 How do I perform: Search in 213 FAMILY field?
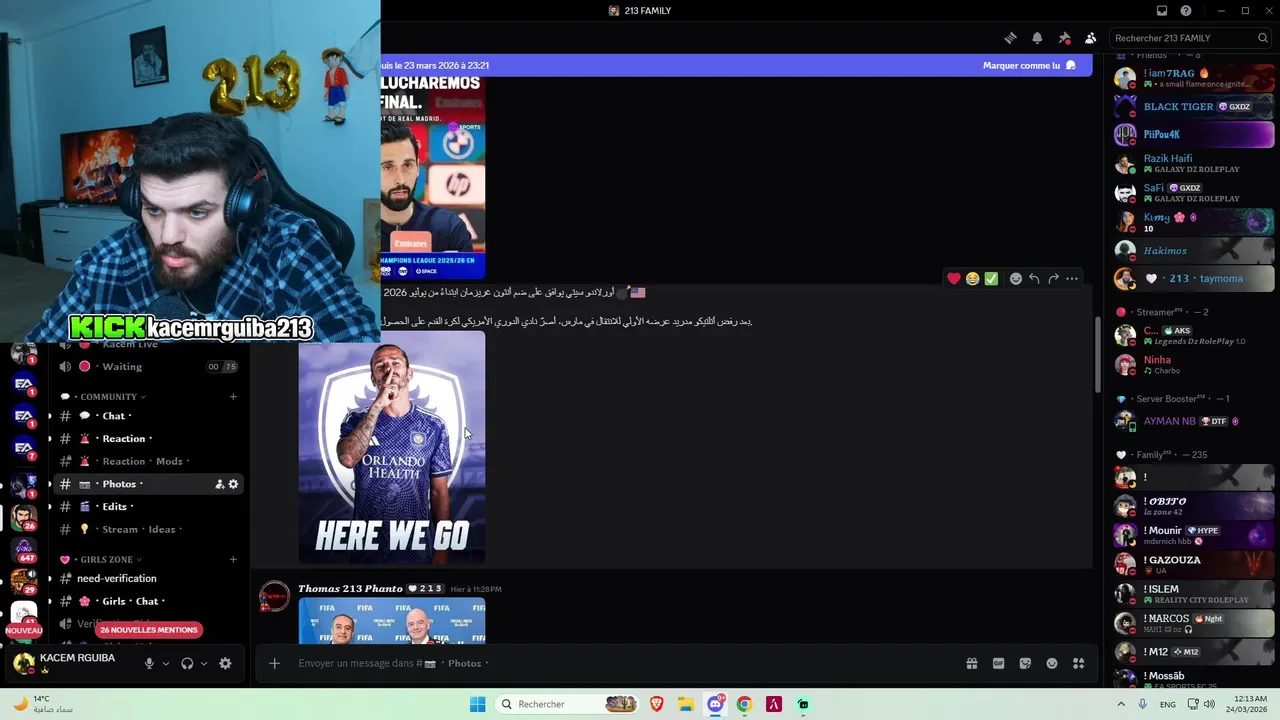tap(1191, 38)
